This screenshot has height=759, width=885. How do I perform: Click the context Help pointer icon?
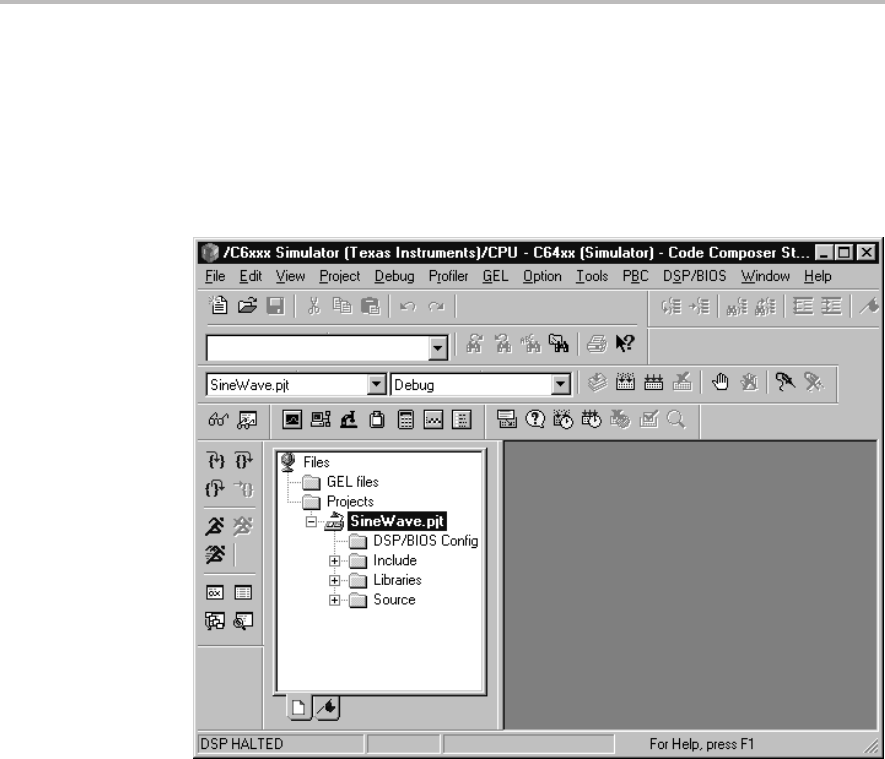(x=625, y=343)
